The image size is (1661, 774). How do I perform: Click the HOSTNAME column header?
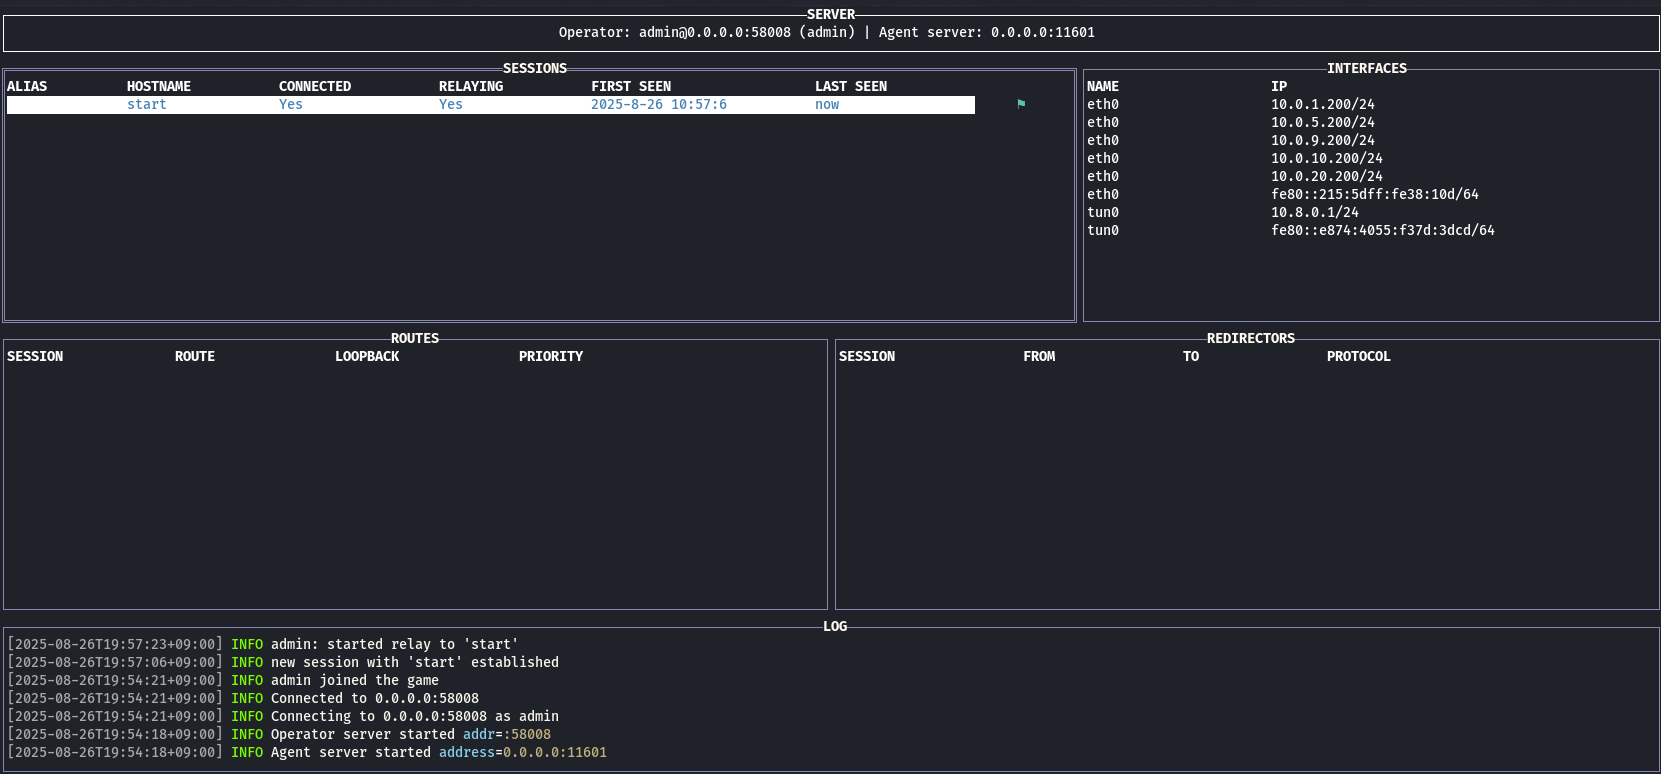[159, 87]
